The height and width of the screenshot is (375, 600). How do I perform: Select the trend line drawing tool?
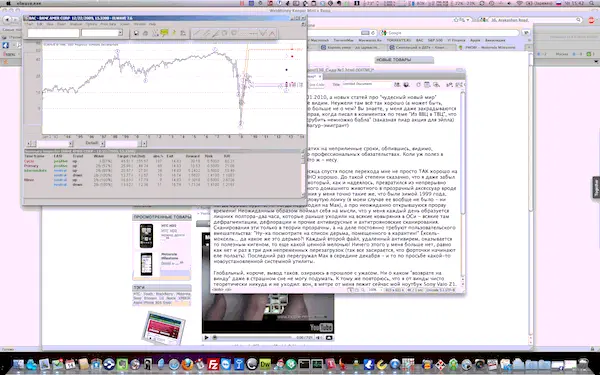pos(197,33)
